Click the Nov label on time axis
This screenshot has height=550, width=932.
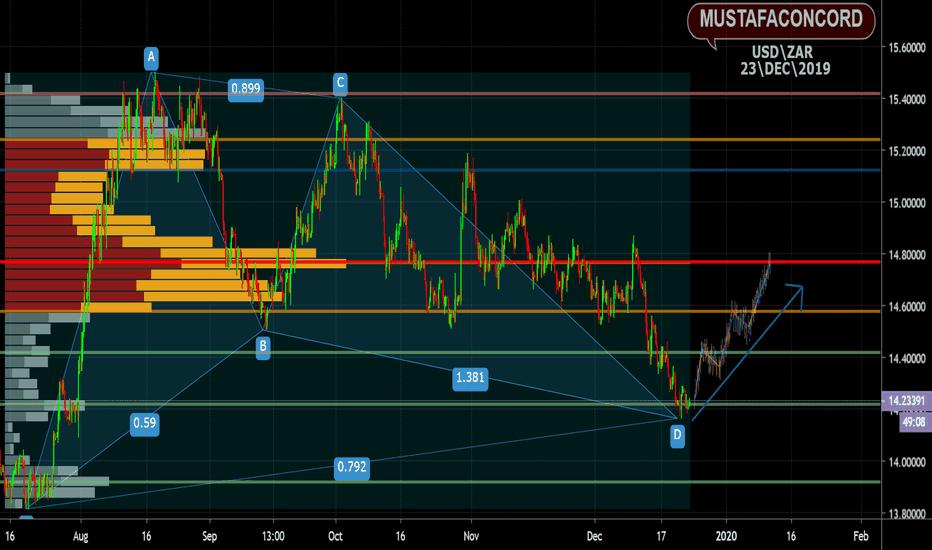471,536
